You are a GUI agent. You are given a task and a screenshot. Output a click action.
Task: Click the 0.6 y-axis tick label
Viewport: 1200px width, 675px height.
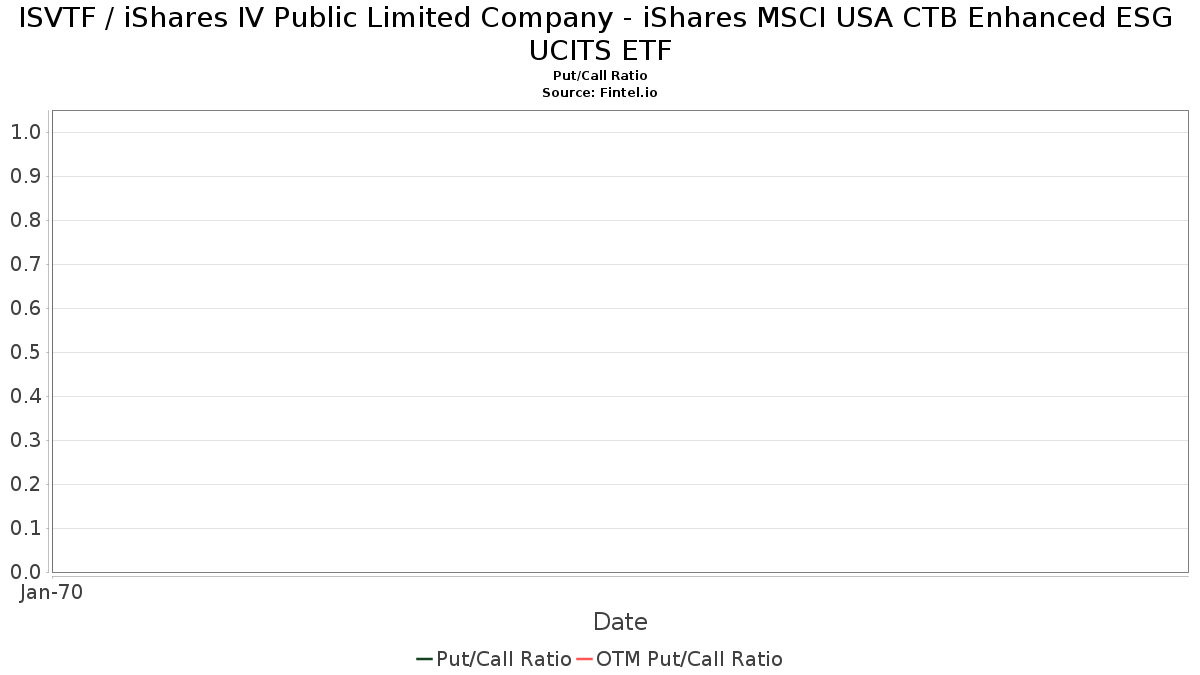pos(25,308)
